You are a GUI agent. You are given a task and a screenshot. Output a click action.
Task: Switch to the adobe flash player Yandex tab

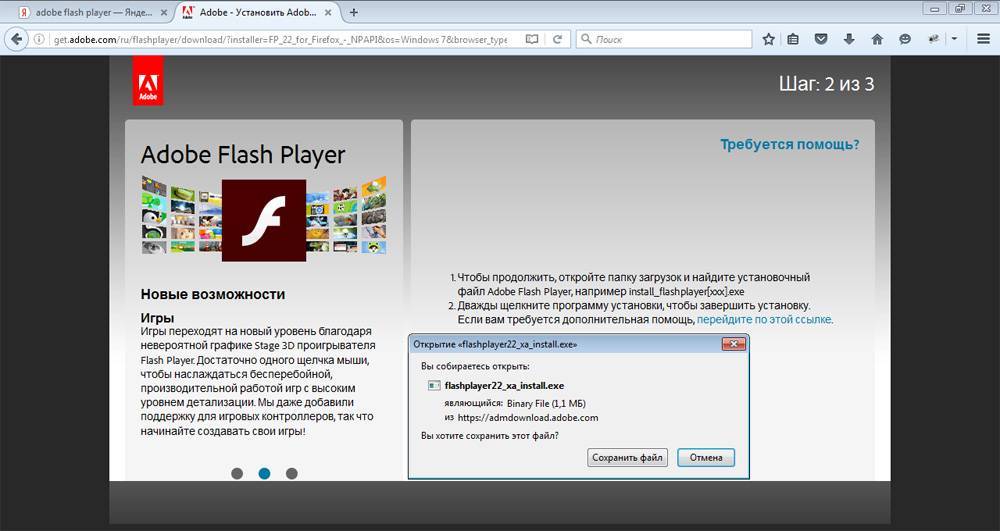click(93, 12)
